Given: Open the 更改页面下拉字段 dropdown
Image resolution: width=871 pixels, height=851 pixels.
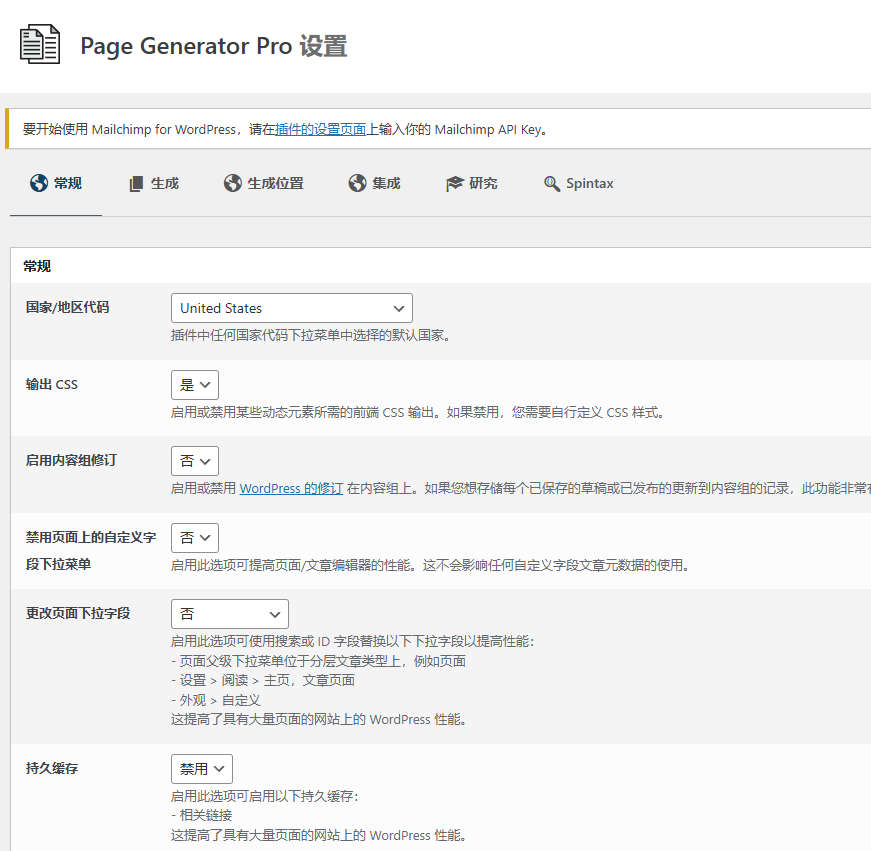Looking at the screenshot, I should pos(230,614).
